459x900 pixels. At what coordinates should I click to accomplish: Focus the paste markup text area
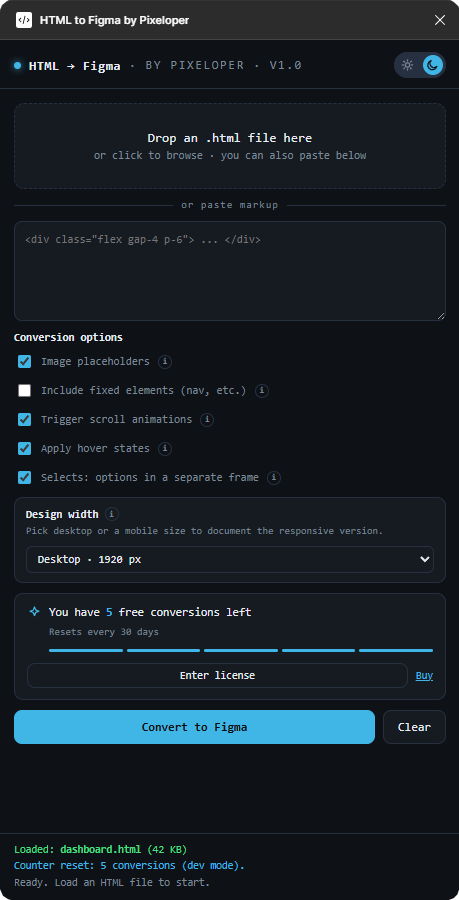click(x=230, y=271)
